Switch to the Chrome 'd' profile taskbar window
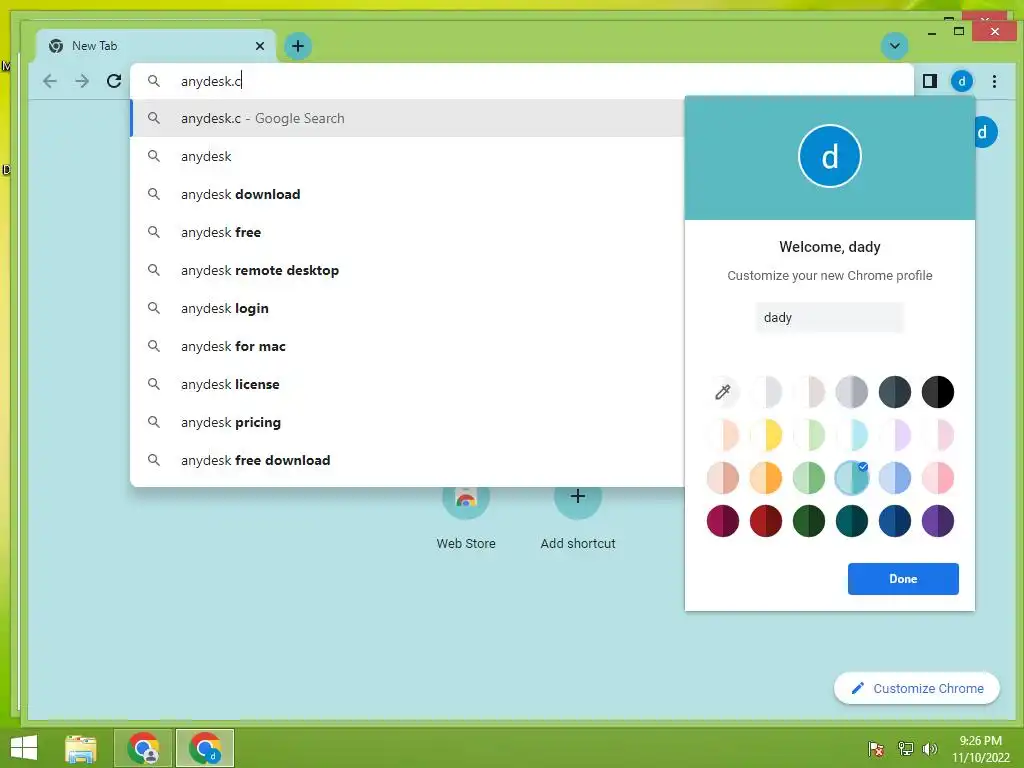This screenshot has width=1024, height=768. click(x=204, y=748)
